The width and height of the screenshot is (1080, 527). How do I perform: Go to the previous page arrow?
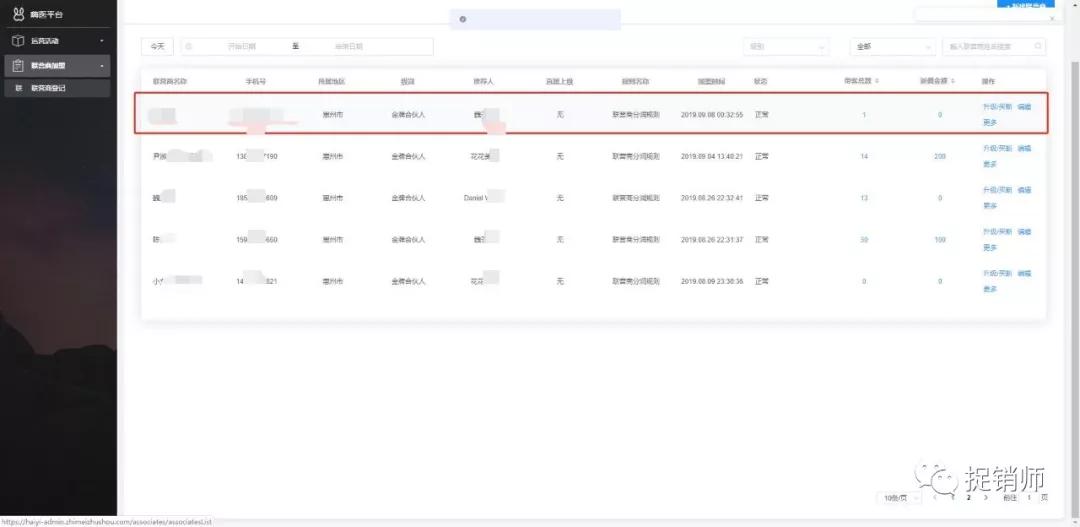tap(935, 497)
